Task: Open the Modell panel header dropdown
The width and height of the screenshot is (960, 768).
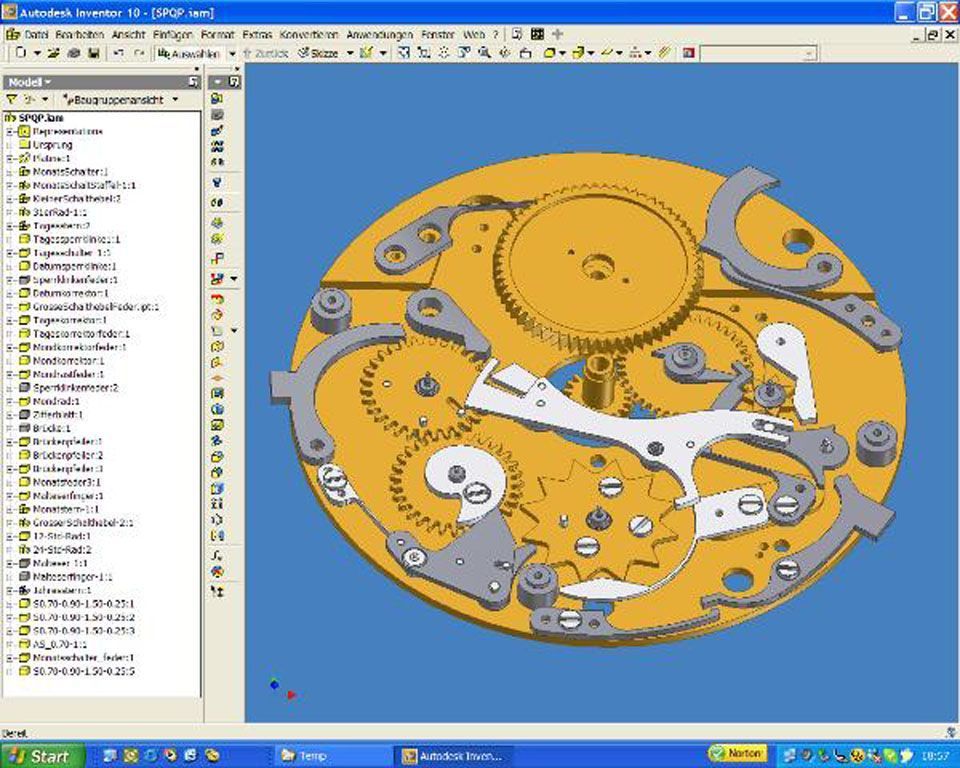Action: pos(30,82)
